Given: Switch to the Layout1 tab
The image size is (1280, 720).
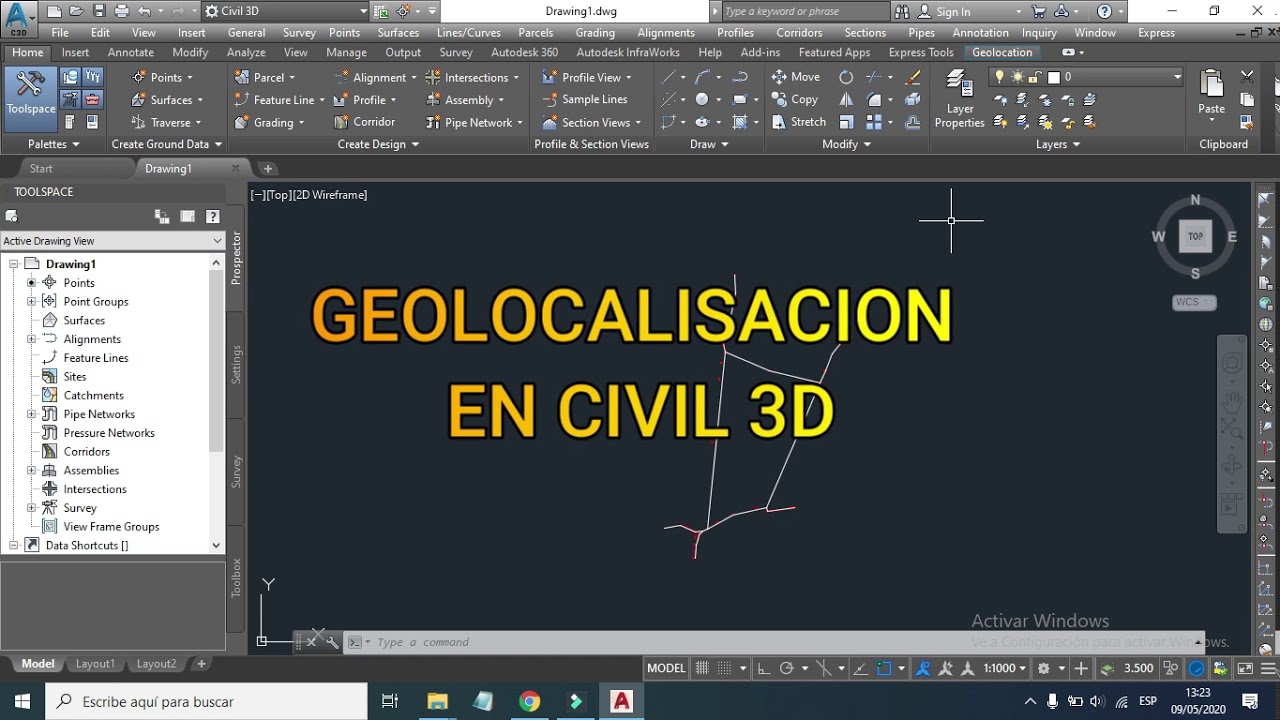Looking at the screenshot, I should pyautogui.click(x=95, y=664).
